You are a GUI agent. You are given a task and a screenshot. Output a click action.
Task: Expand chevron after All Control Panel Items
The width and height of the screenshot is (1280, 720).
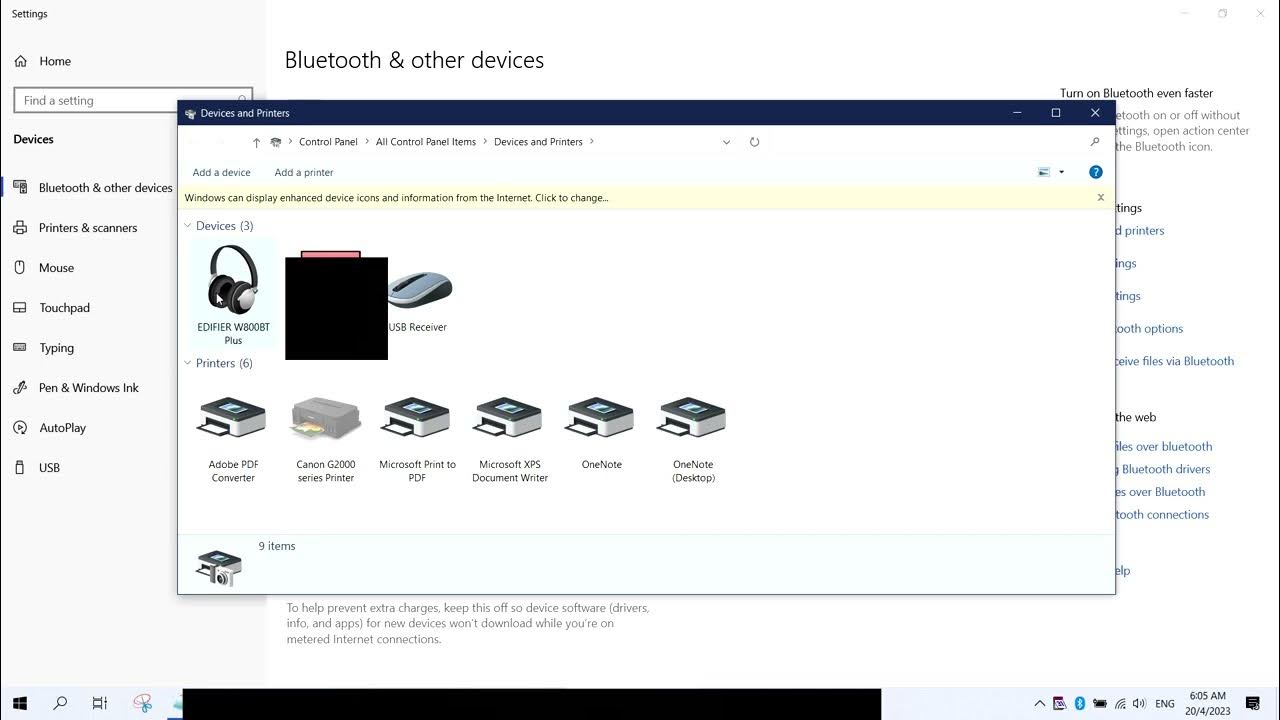tap(485, 142)
